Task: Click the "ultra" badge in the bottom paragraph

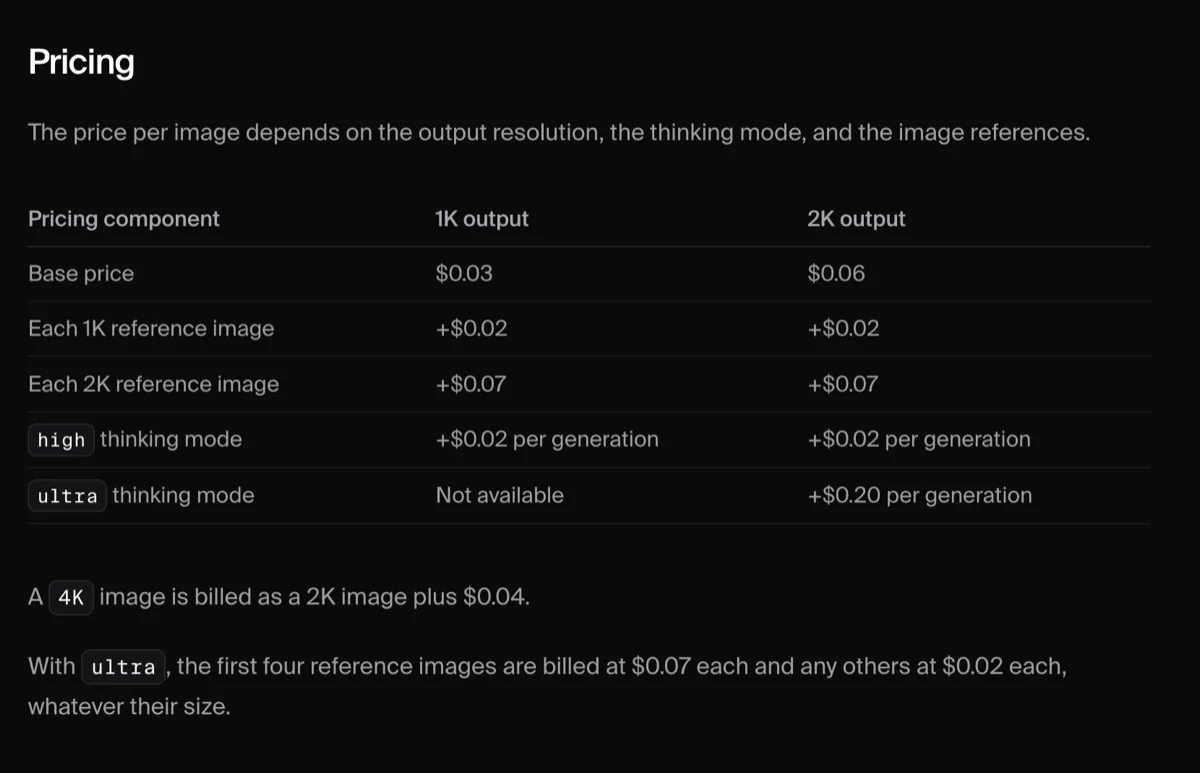Action: point(123,667)
